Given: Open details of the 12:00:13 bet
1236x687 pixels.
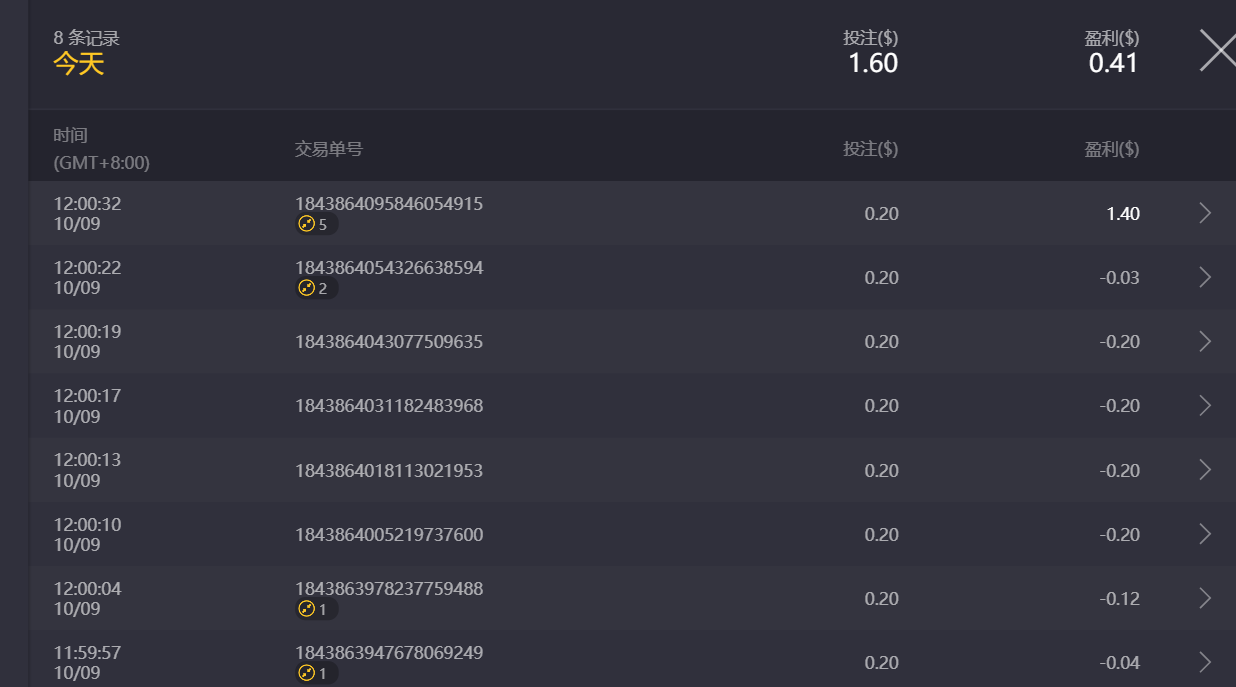Looking at the screenshot, I should click(1204, 470).
